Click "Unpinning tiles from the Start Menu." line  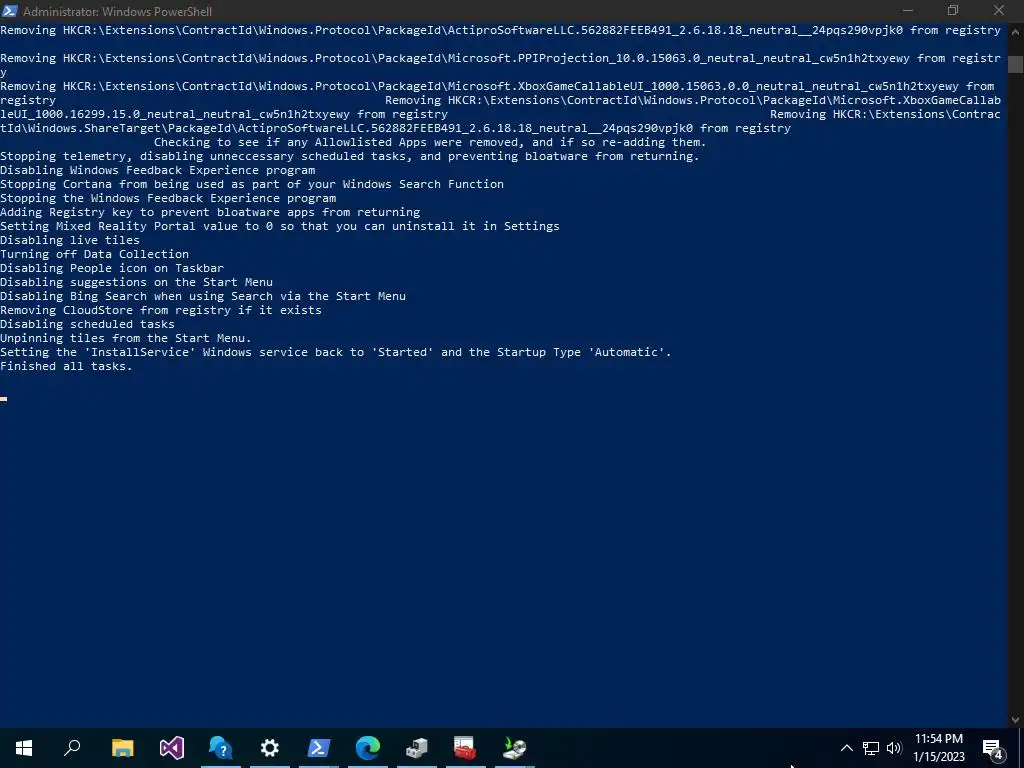tap(125, 338)
